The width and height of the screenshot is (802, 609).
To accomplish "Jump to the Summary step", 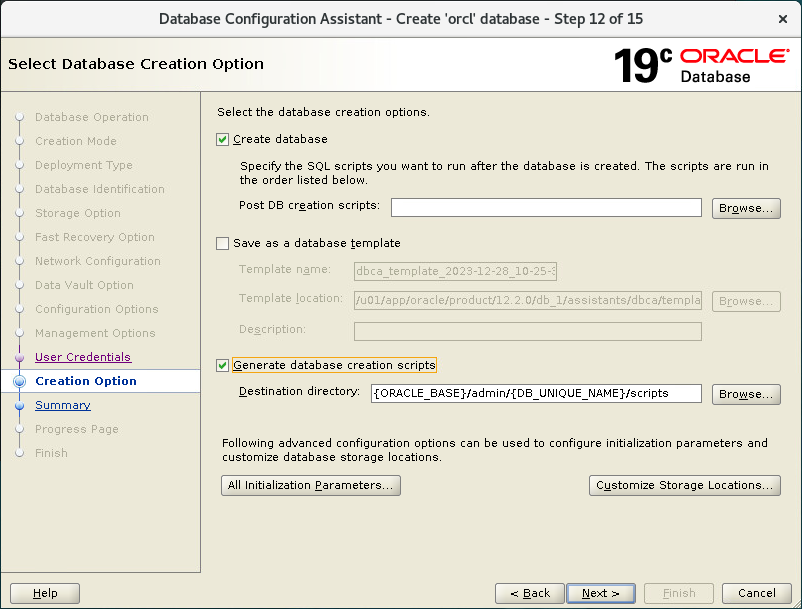I will [x=62, y=405].
